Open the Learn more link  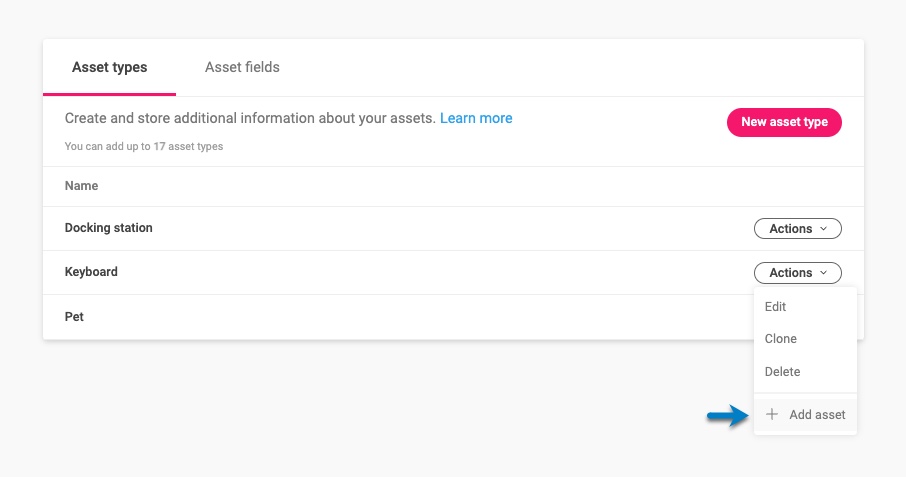(x=476, y=118)
